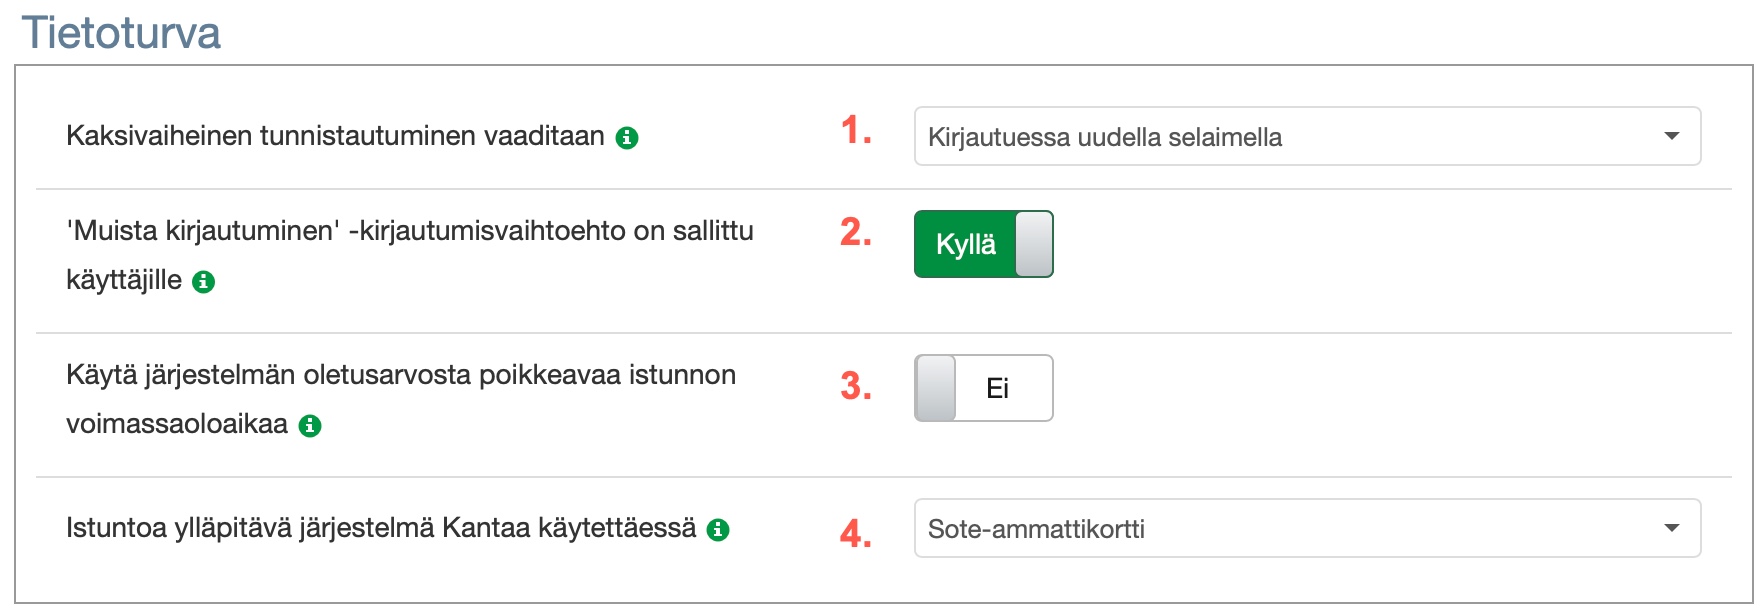Click the grey handle of the Kyllä switch
The width and height of the screenshot is (1762, 612).
[1034, 244]
